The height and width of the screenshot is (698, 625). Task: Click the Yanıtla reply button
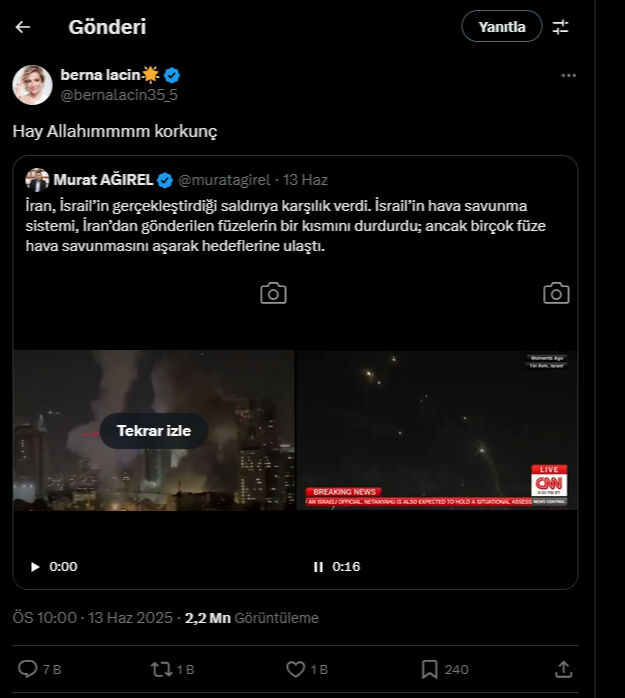tap(501, 27)
